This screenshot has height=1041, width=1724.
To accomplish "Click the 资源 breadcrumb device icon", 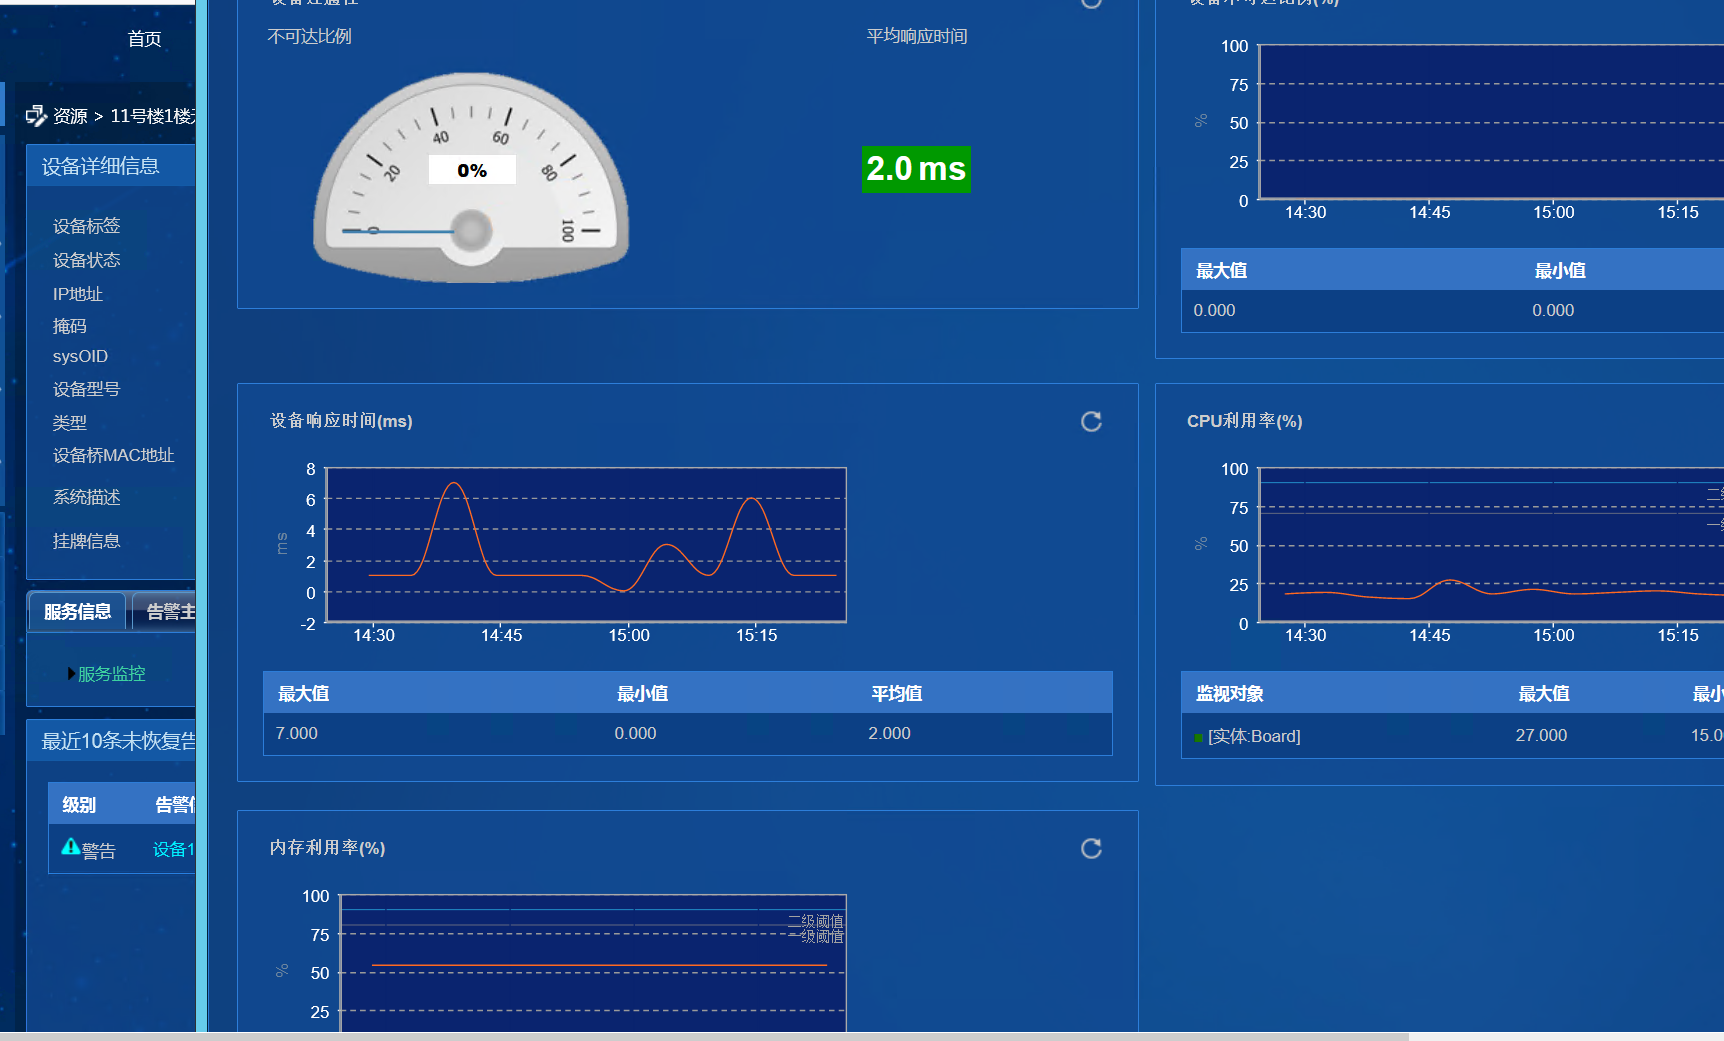I will click(36, 116).
